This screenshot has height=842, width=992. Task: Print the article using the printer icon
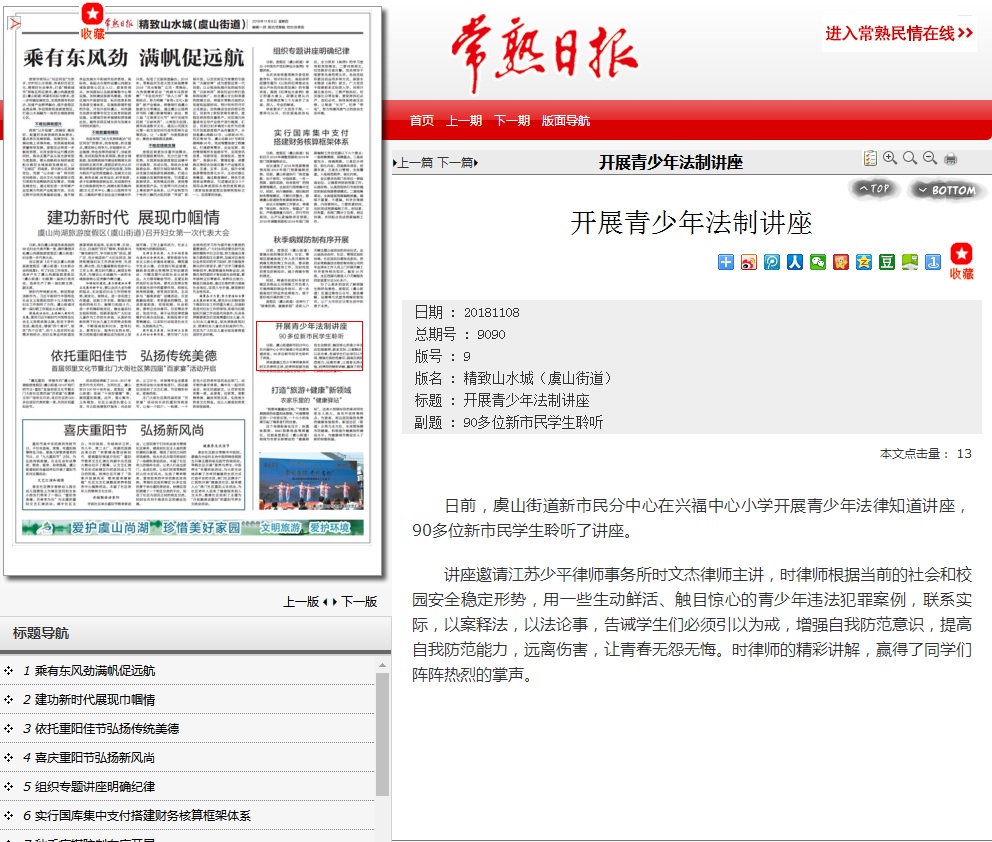pos(950,159)
